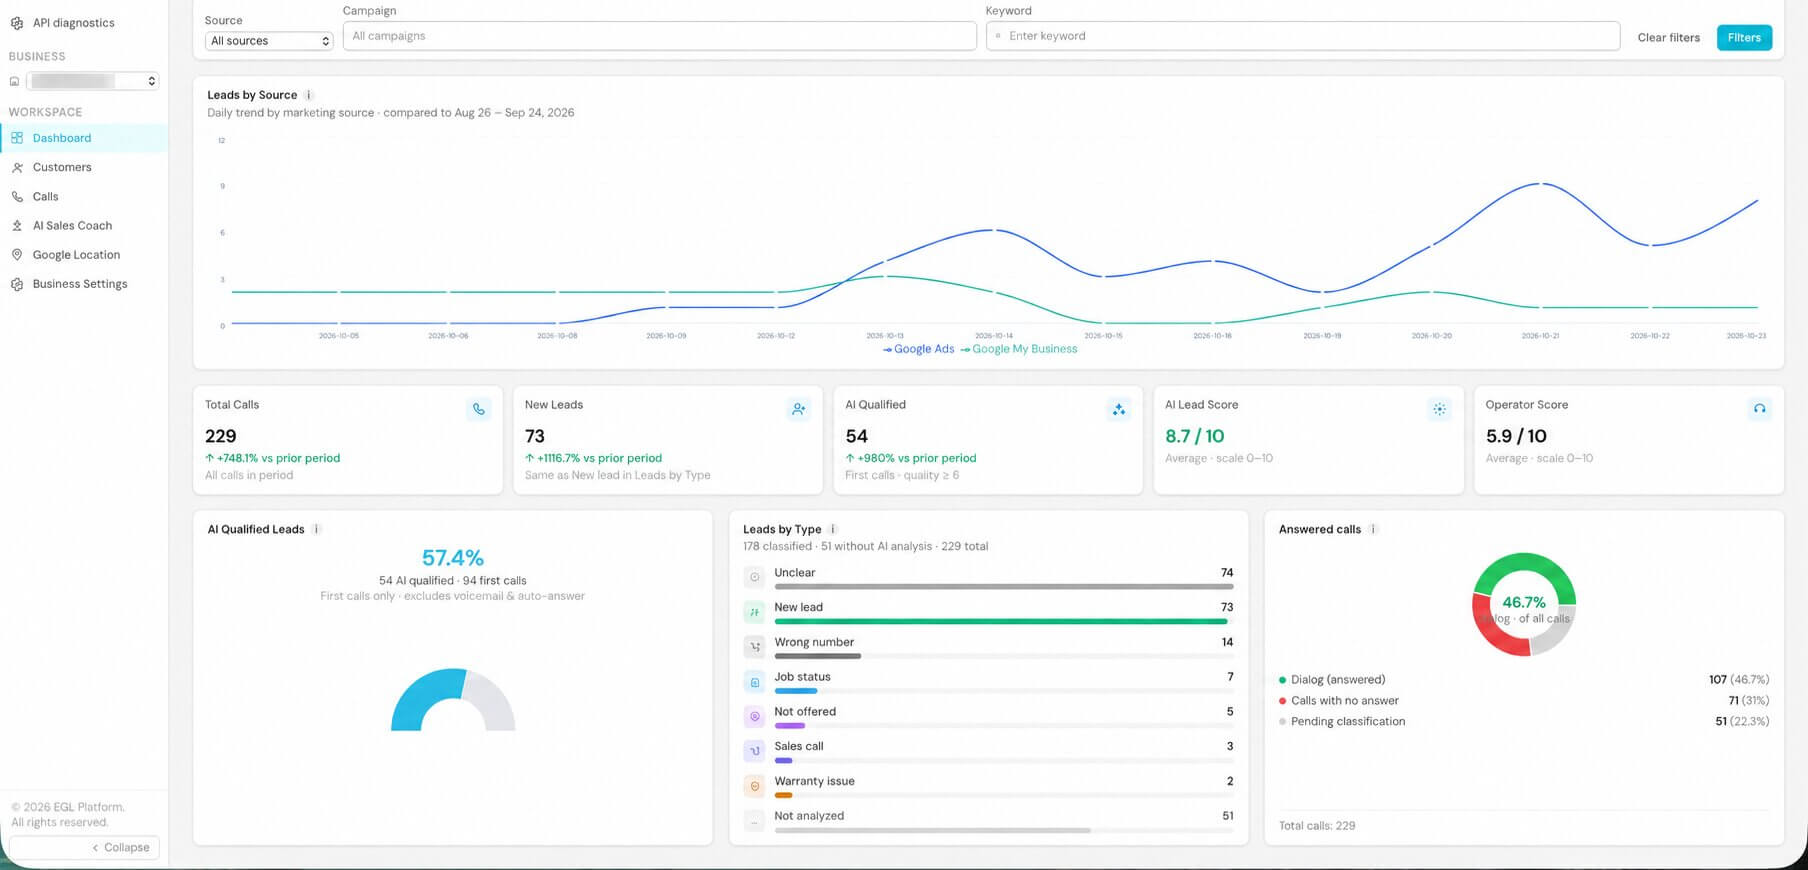Click the New lead type icon
The width and height of the screenshot is (1808, 870).
coord(755,612)
